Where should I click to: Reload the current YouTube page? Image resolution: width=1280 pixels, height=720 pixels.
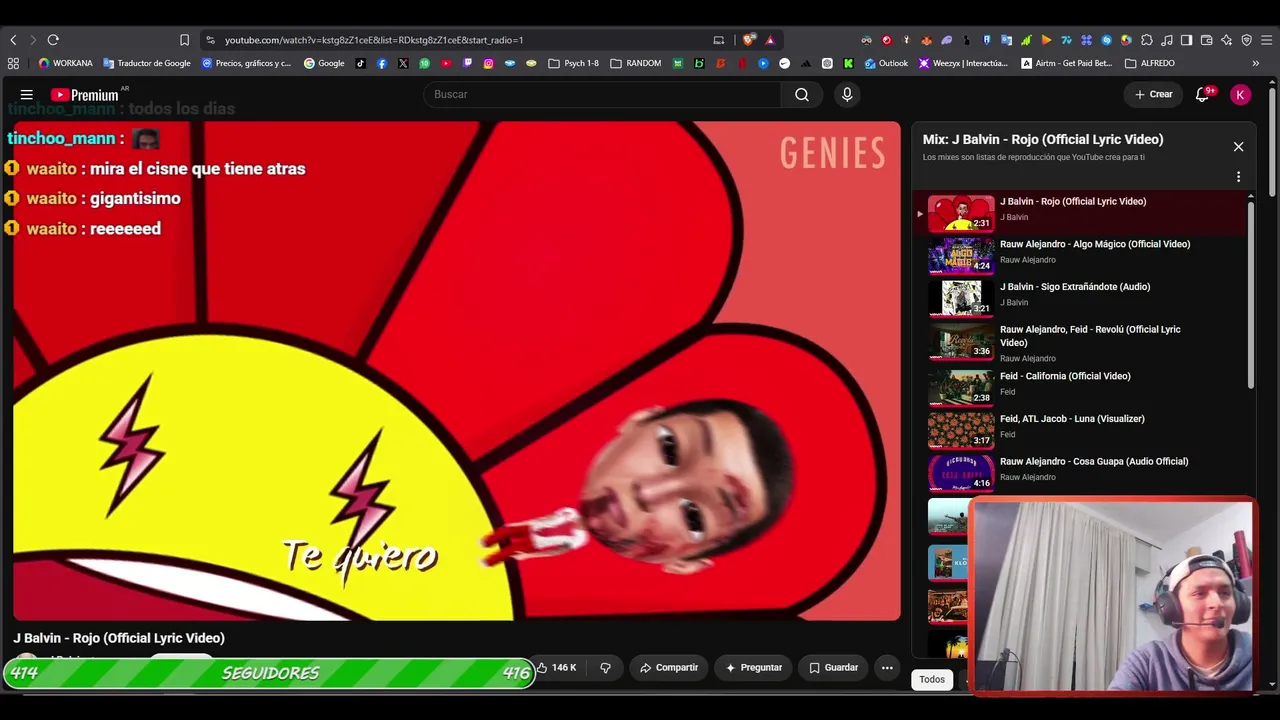53,40
